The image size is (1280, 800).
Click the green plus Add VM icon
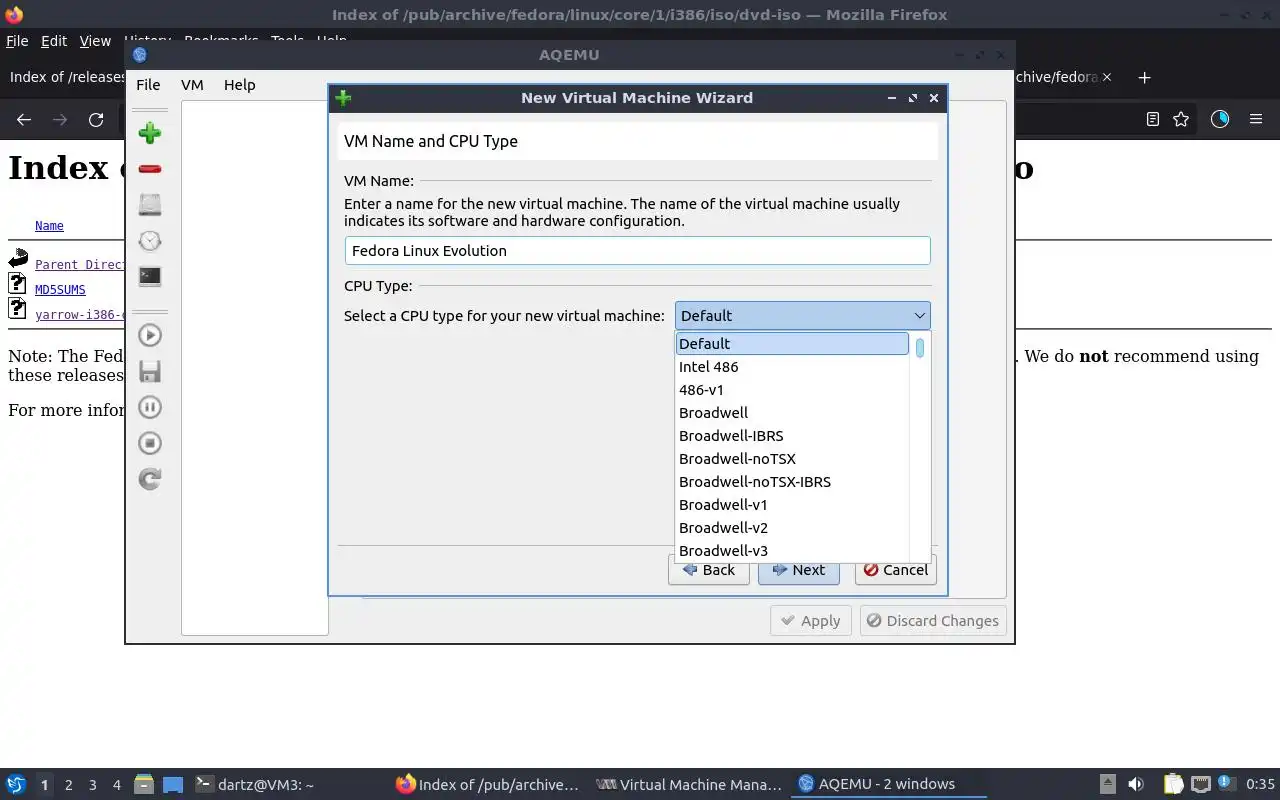(x=150, y=133)
